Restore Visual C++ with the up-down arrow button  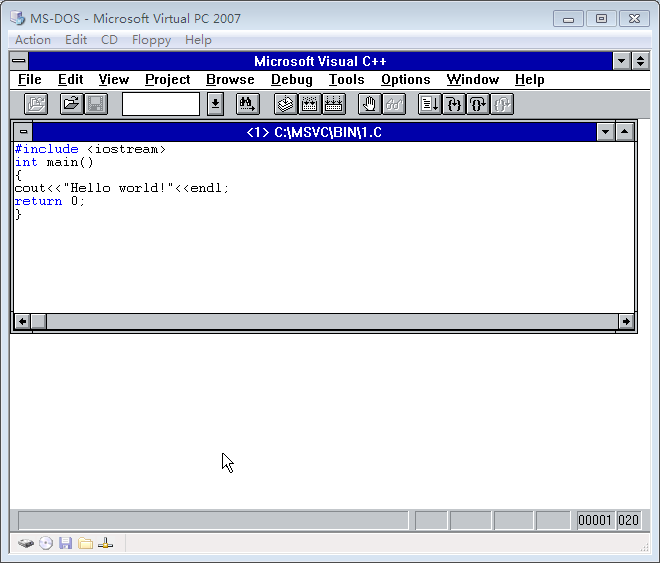click(640, 61)
